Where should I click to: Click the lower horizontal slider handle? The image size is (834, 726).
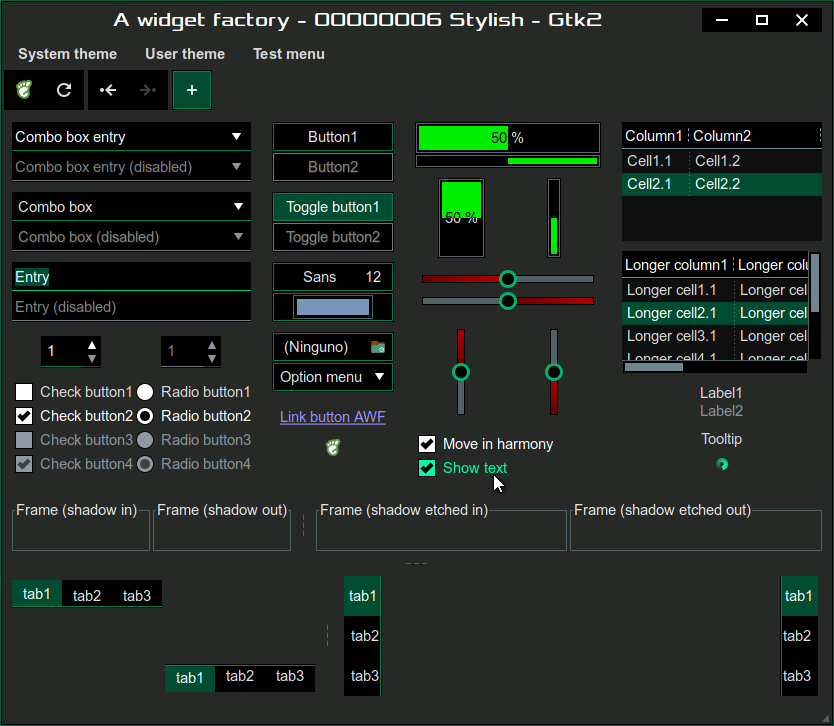(508, 301)
